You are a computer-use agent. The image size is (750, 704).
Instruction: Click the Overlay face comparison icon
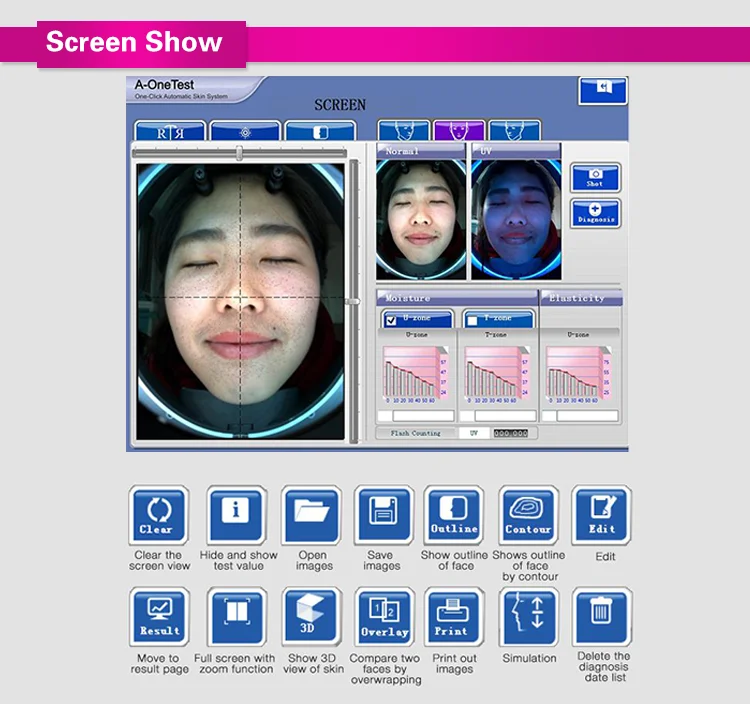click(384, 617)
